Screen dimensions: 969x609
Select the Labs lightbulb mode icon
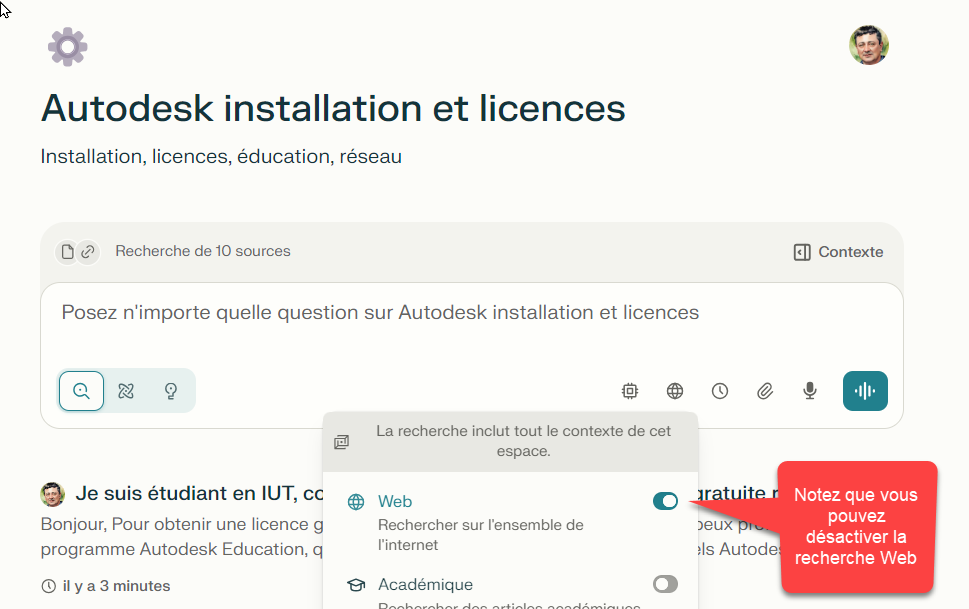pos(171,391)
